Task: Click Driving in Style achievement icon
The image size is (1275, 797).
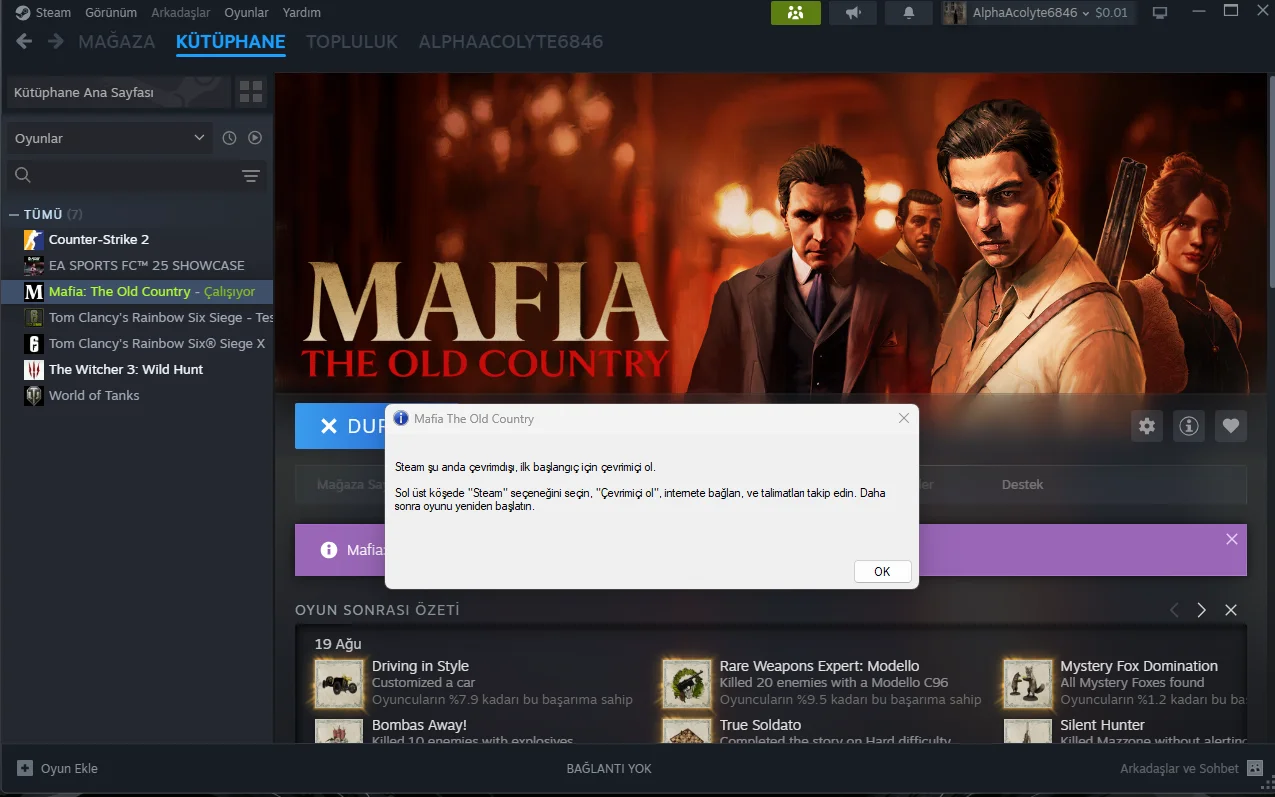Action: (x=339, y=683)
